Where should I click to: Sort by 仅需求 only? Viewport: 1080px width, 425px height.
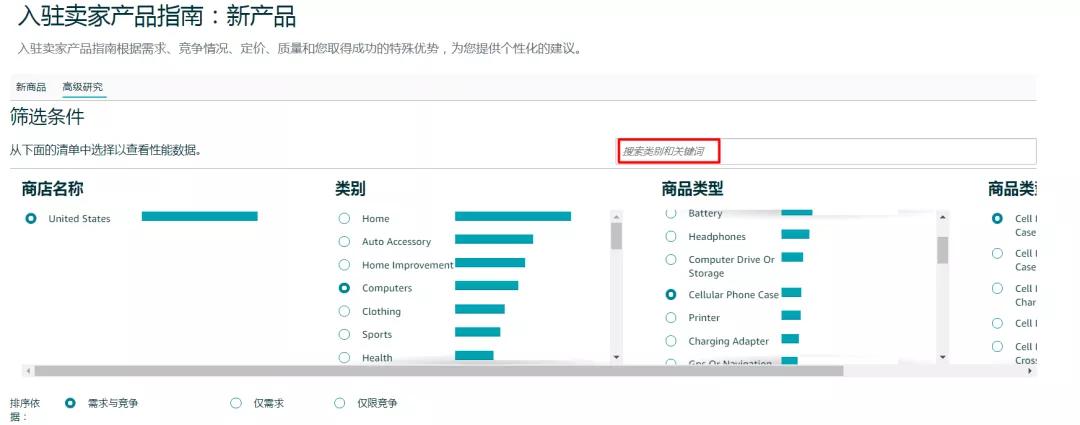point(236,403)
